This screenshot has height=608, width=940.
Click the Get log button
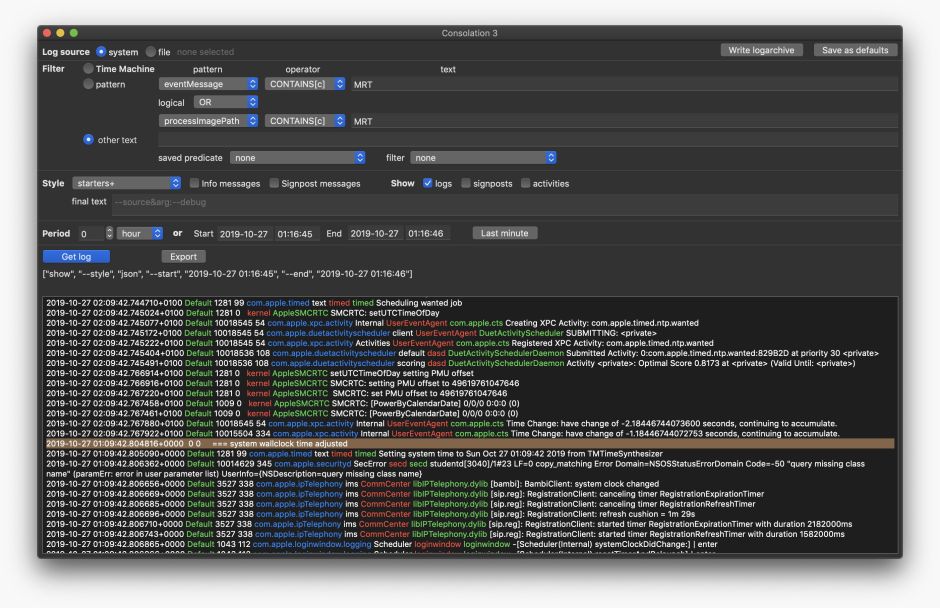tap(76, 257)
